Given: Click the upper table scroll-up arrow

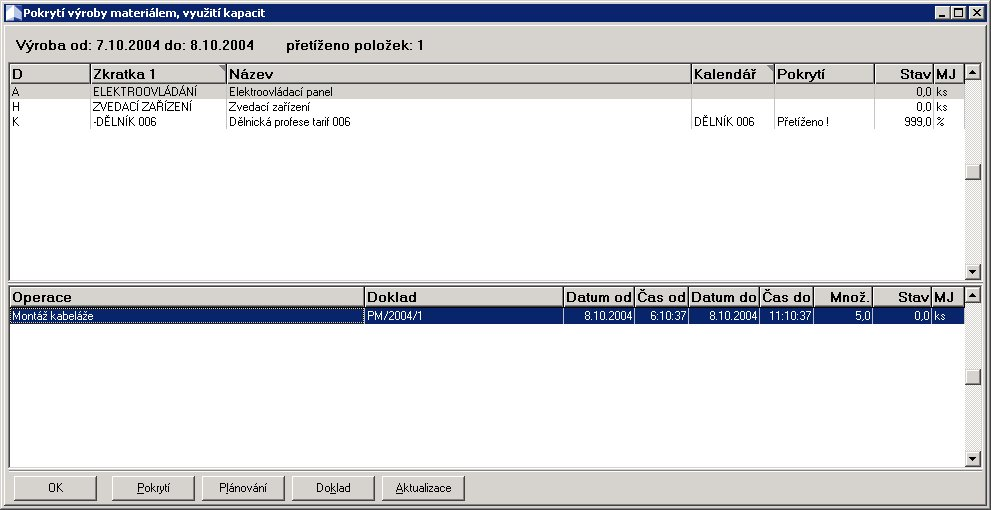Looking at the screenshot, I should 973,71.
